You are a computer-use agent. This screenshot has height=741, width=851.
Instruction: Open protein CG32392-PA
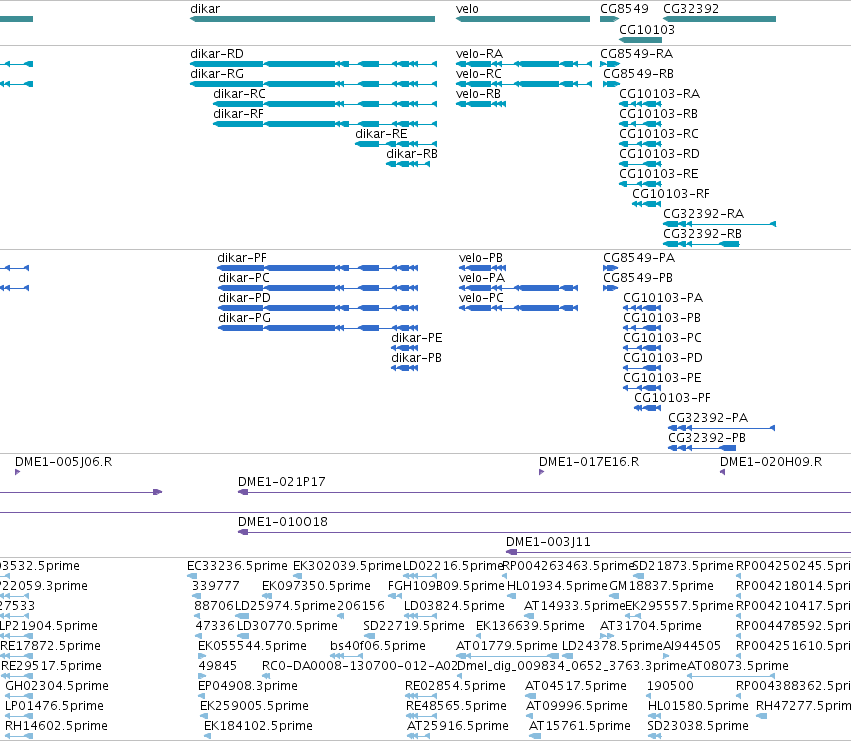pos(708,418)
